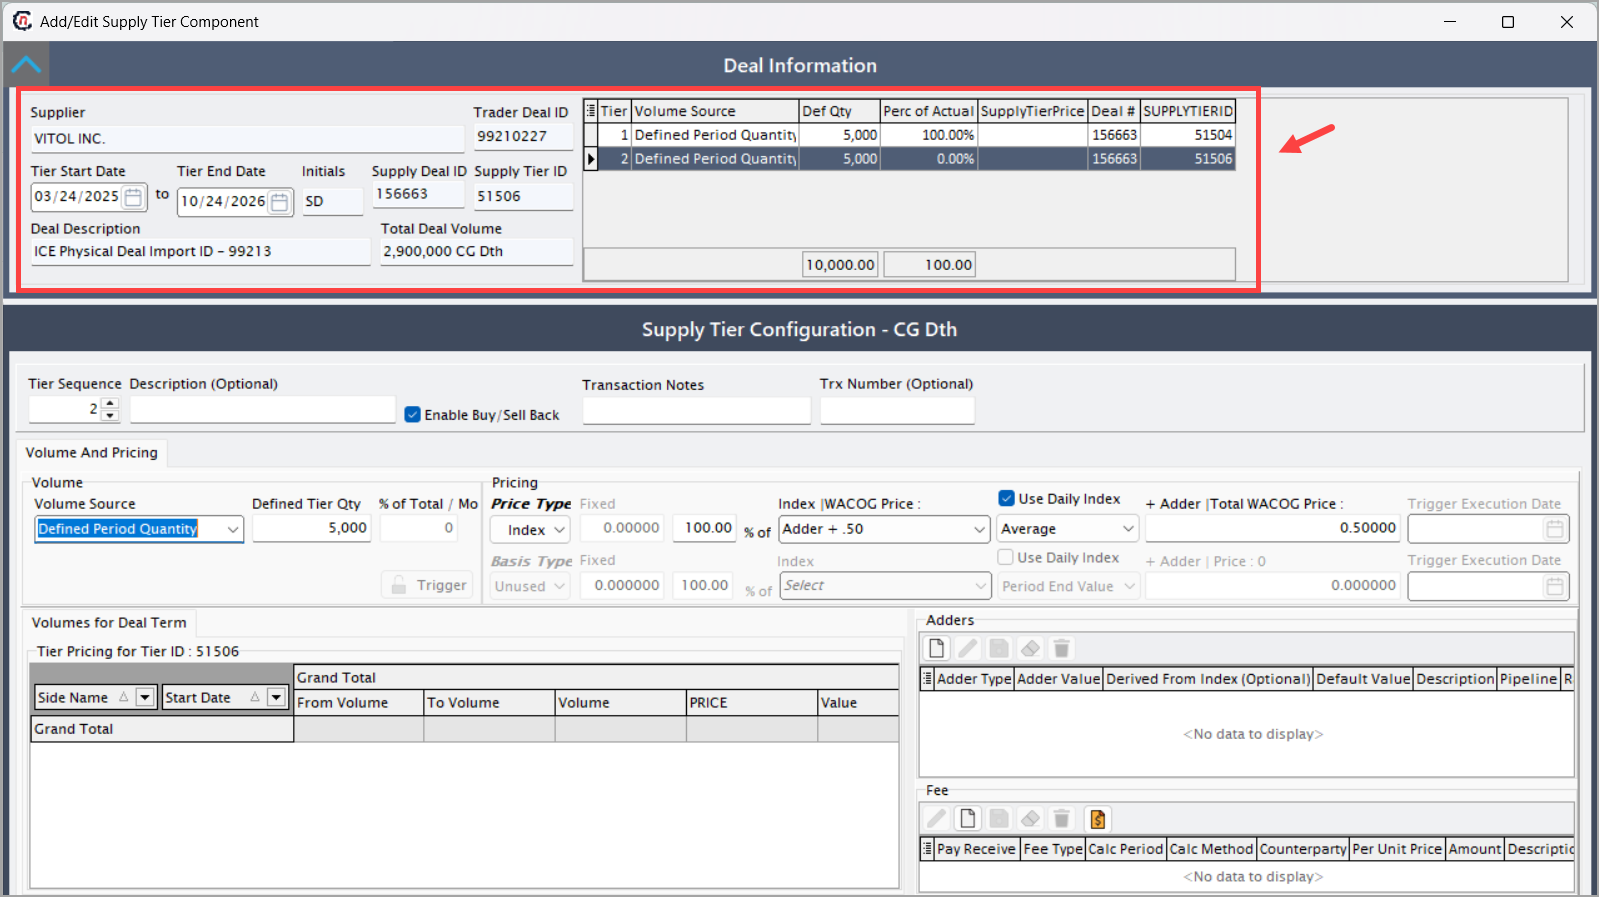Viewport: 1599px width, 897px height.
Task: Click the SupplyTierPrice column header
Action: (1032, 111)
